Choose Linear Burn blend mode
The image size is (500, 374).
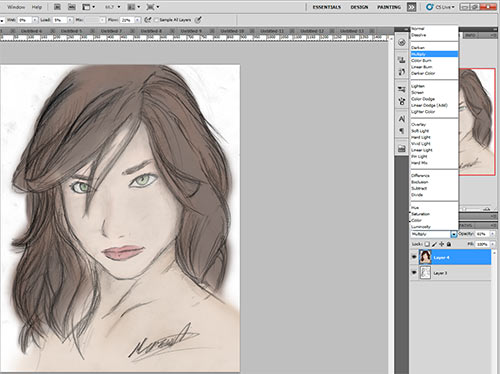[x=434, y=67]
